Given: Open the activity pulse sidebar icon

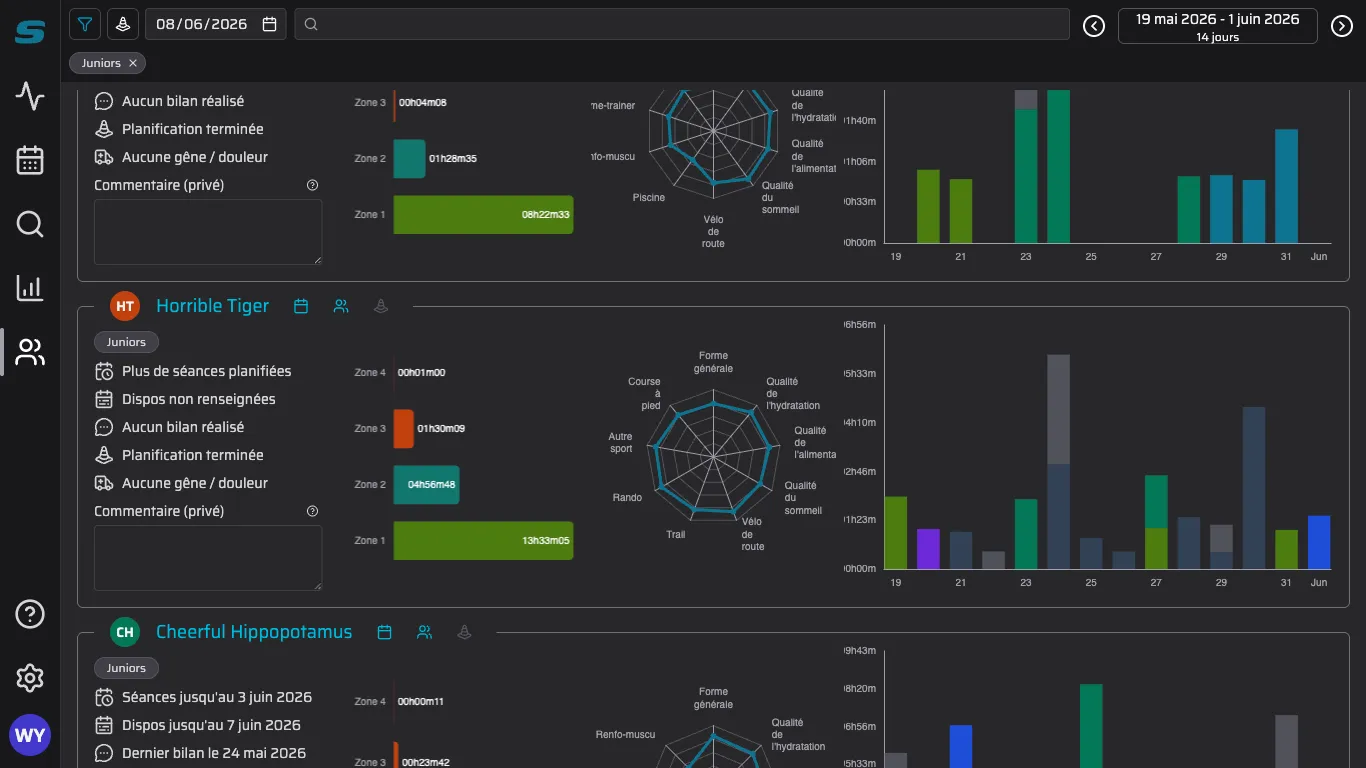Looking at the screenshot, I should click(x=30, y=96).
